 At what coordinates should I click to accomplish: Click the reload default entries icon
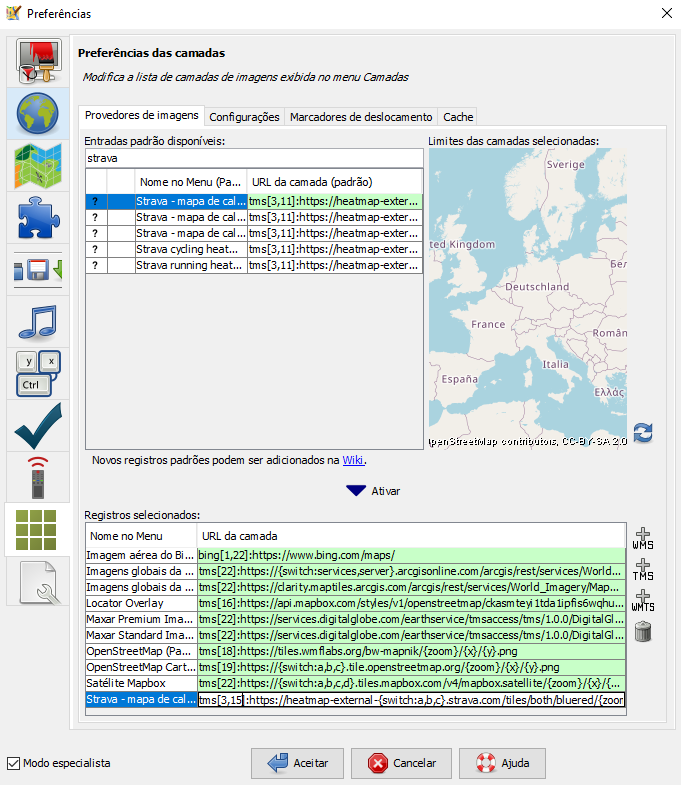coord(643,433)
